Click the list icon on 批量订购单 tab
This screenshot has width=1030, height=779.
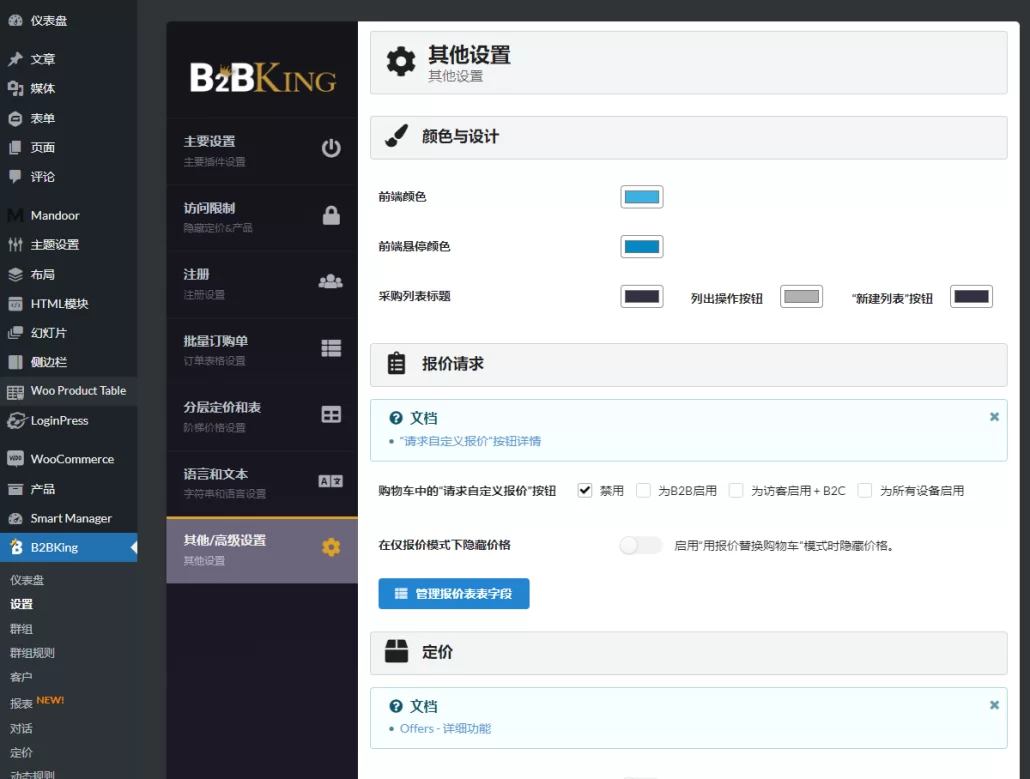tap(331, 348)
